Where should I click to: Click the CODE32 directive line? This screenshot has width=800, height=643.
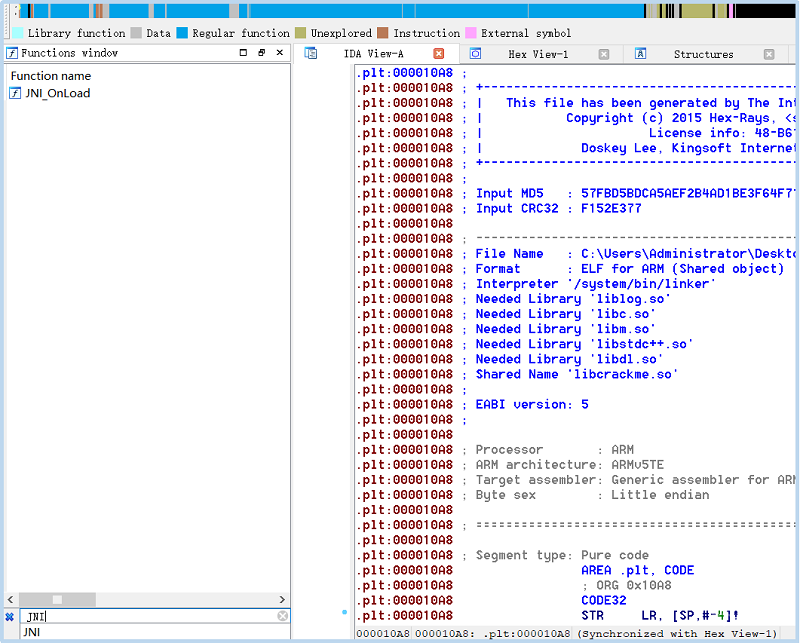pos(604,600)
